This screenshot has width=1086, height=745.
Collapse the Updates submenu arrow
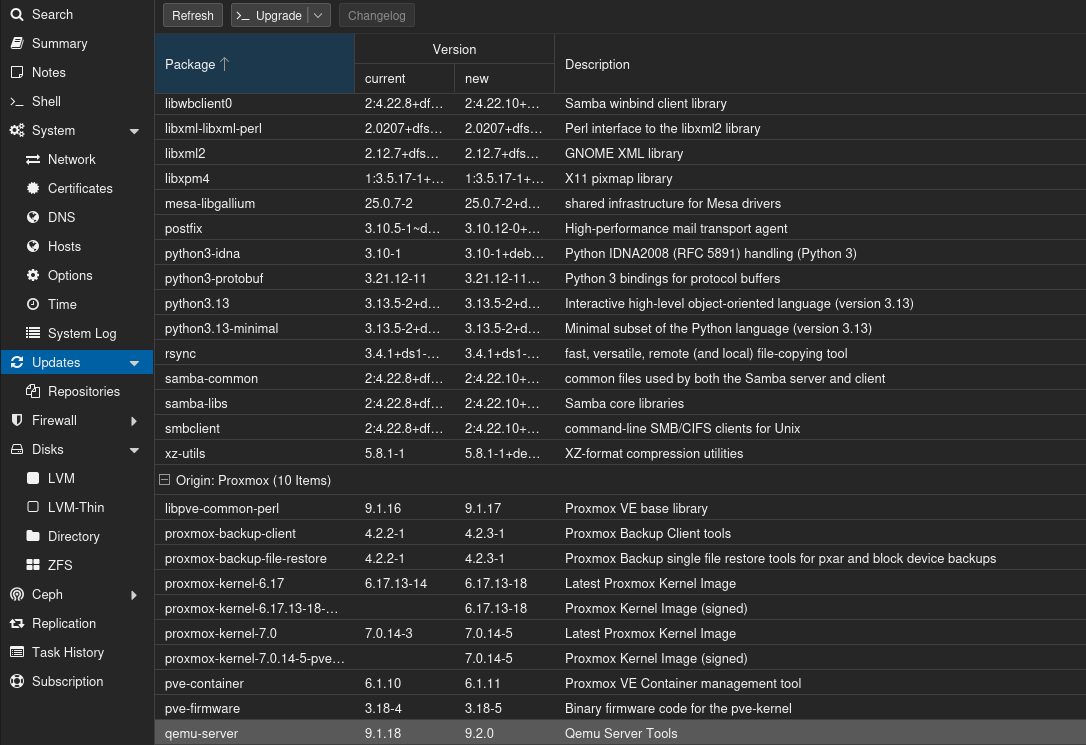(134, 363)
